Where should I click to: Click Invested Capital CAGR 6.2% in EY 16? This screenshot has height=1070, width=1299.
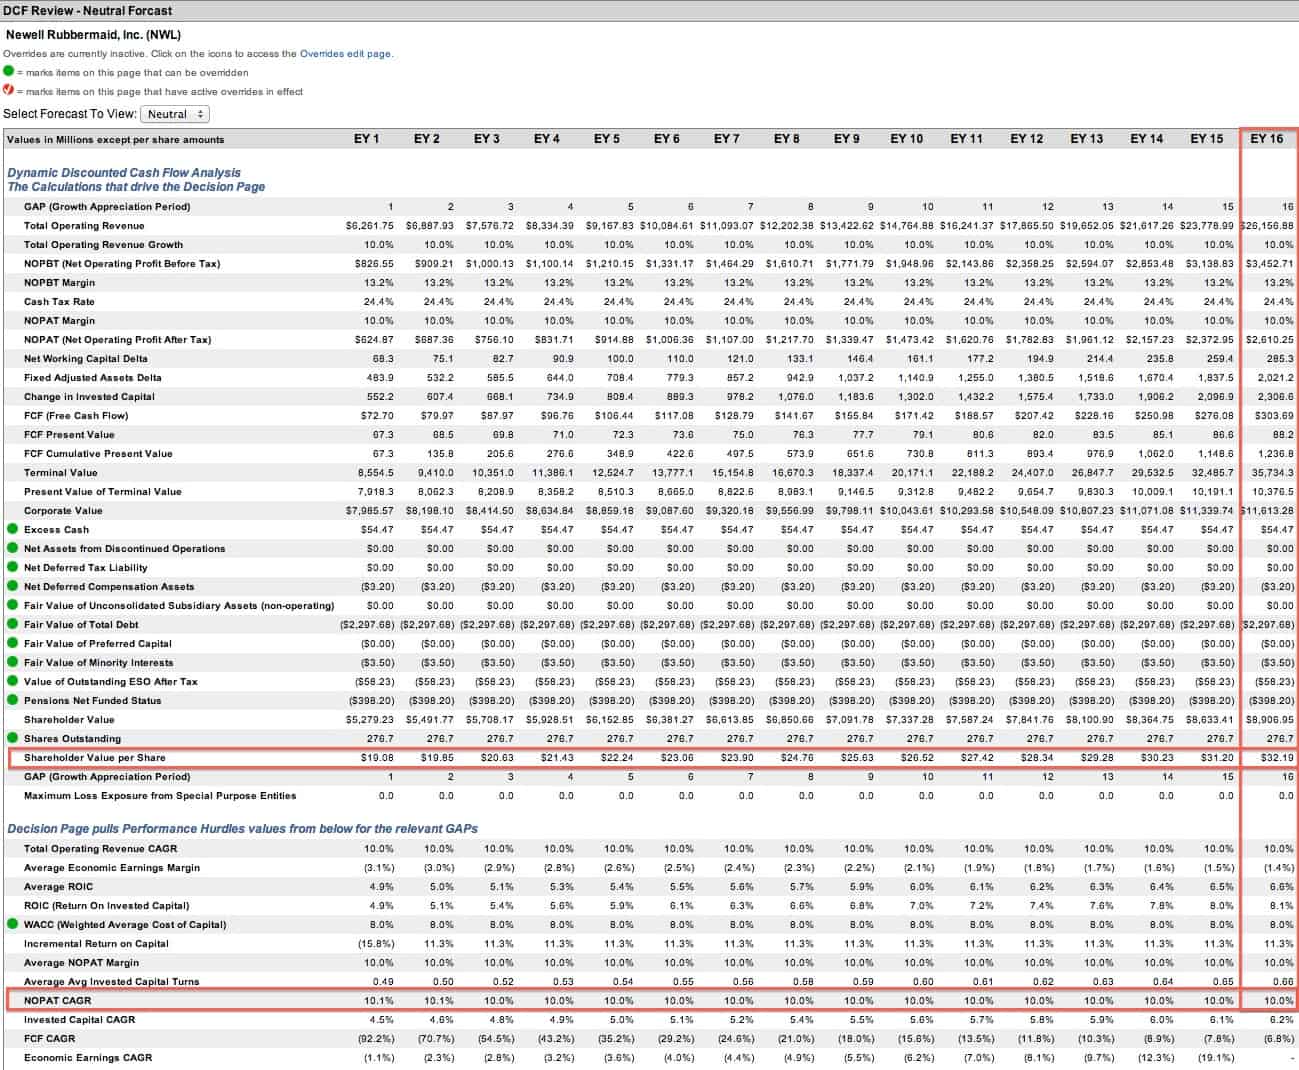[x=1281, y=1020]
